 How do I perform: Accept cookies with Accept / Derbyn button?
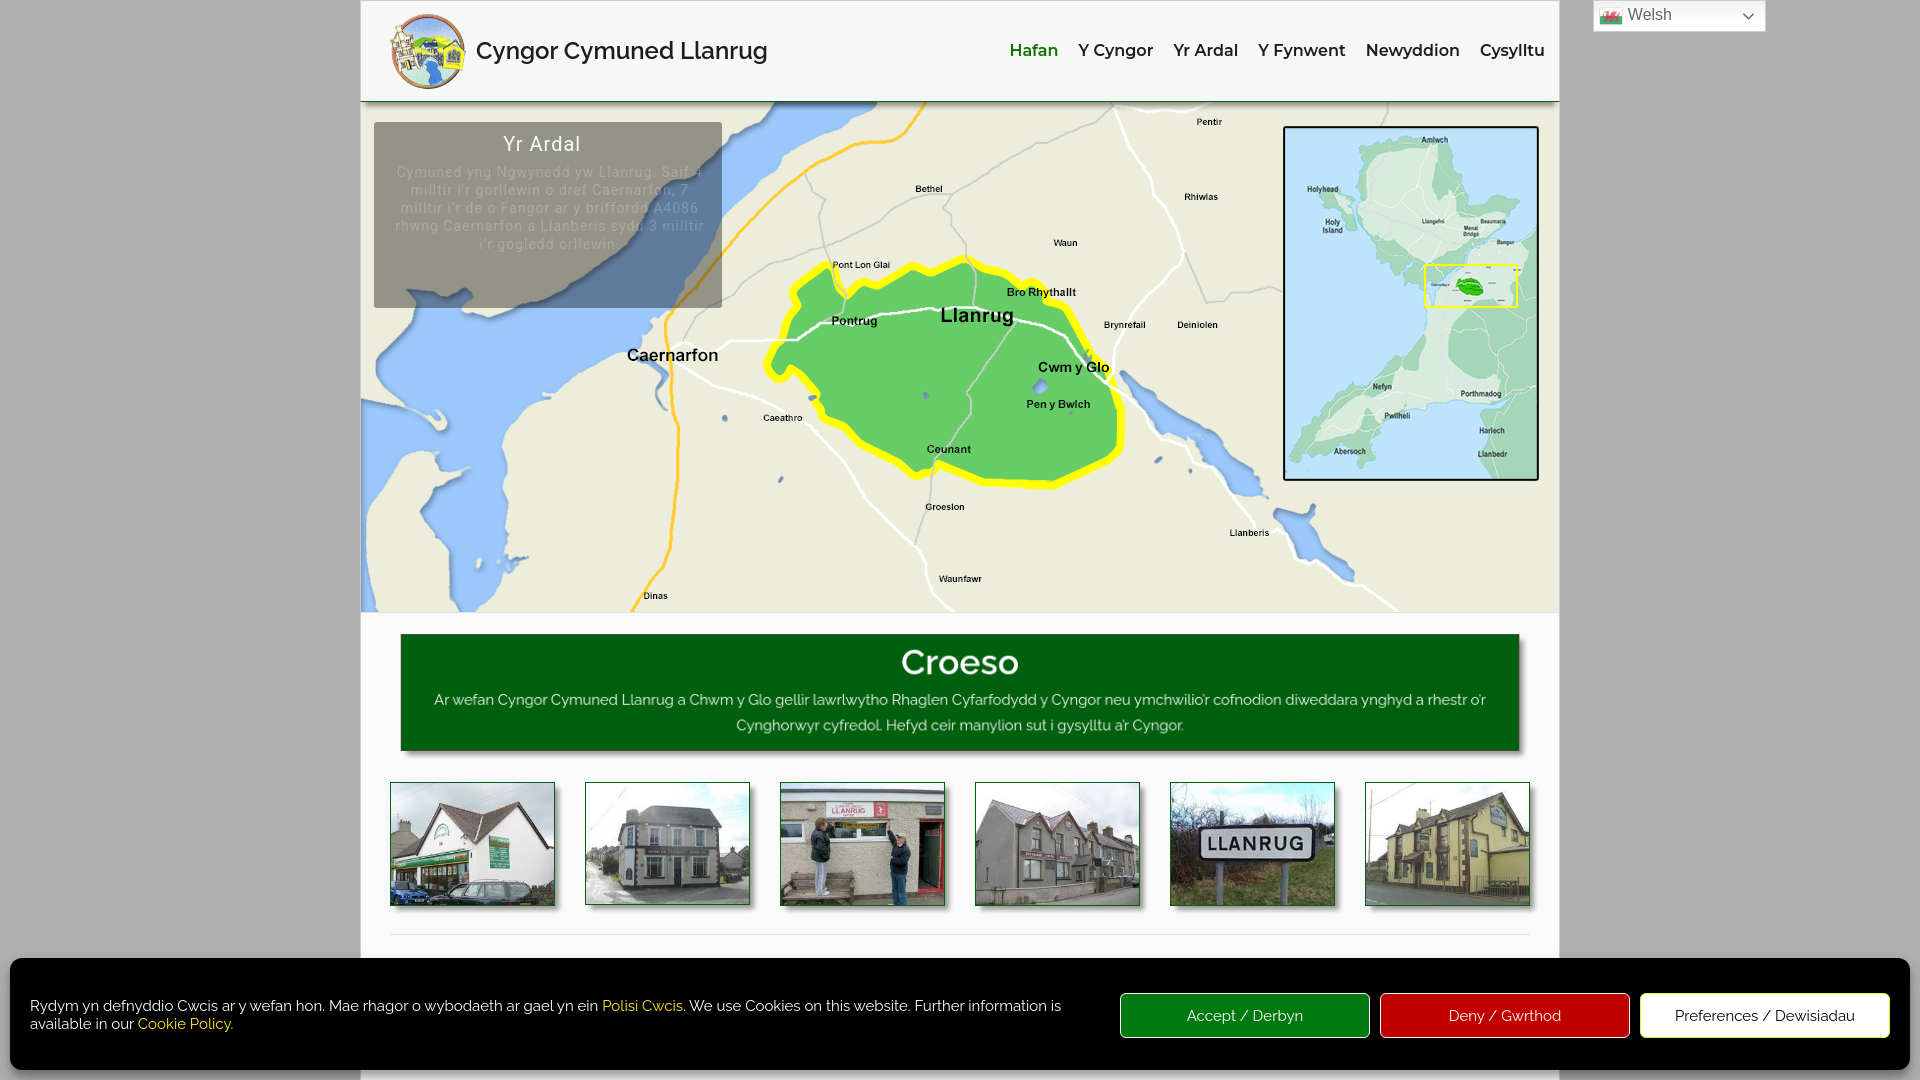coord(1244,1015)
